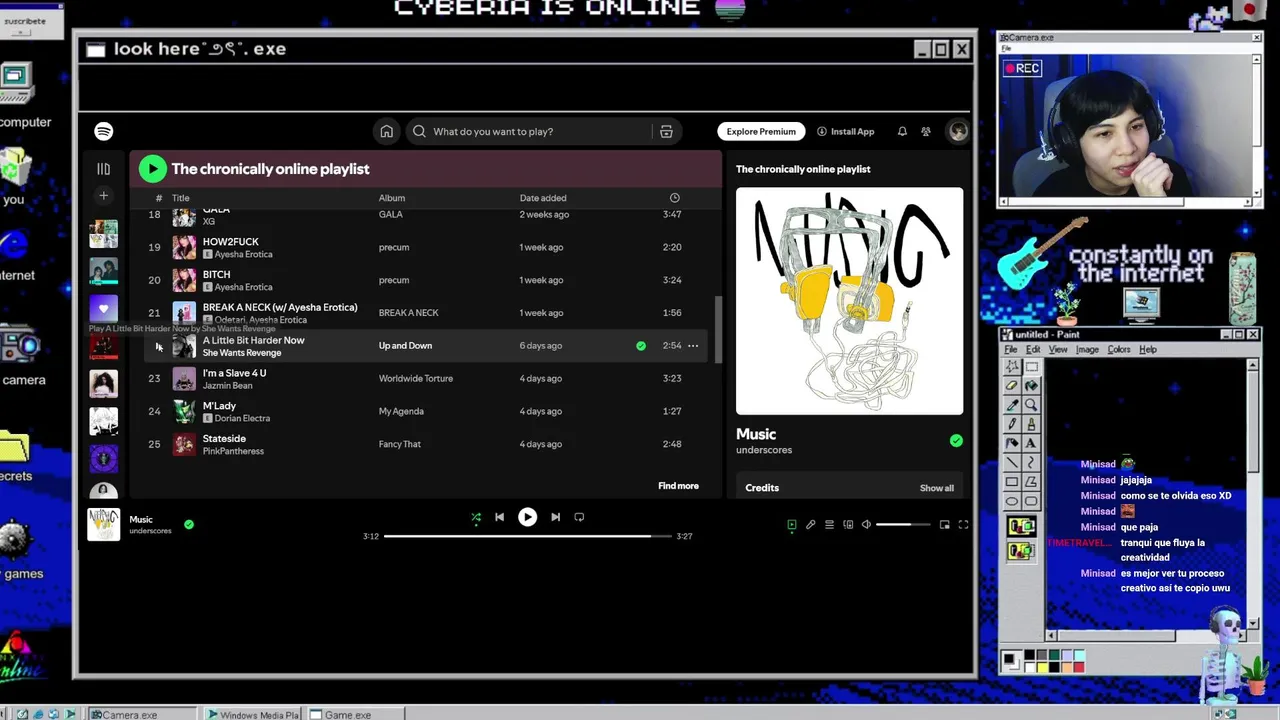Open Spotify Home
1280x720 pixels.
pos(386,131)
